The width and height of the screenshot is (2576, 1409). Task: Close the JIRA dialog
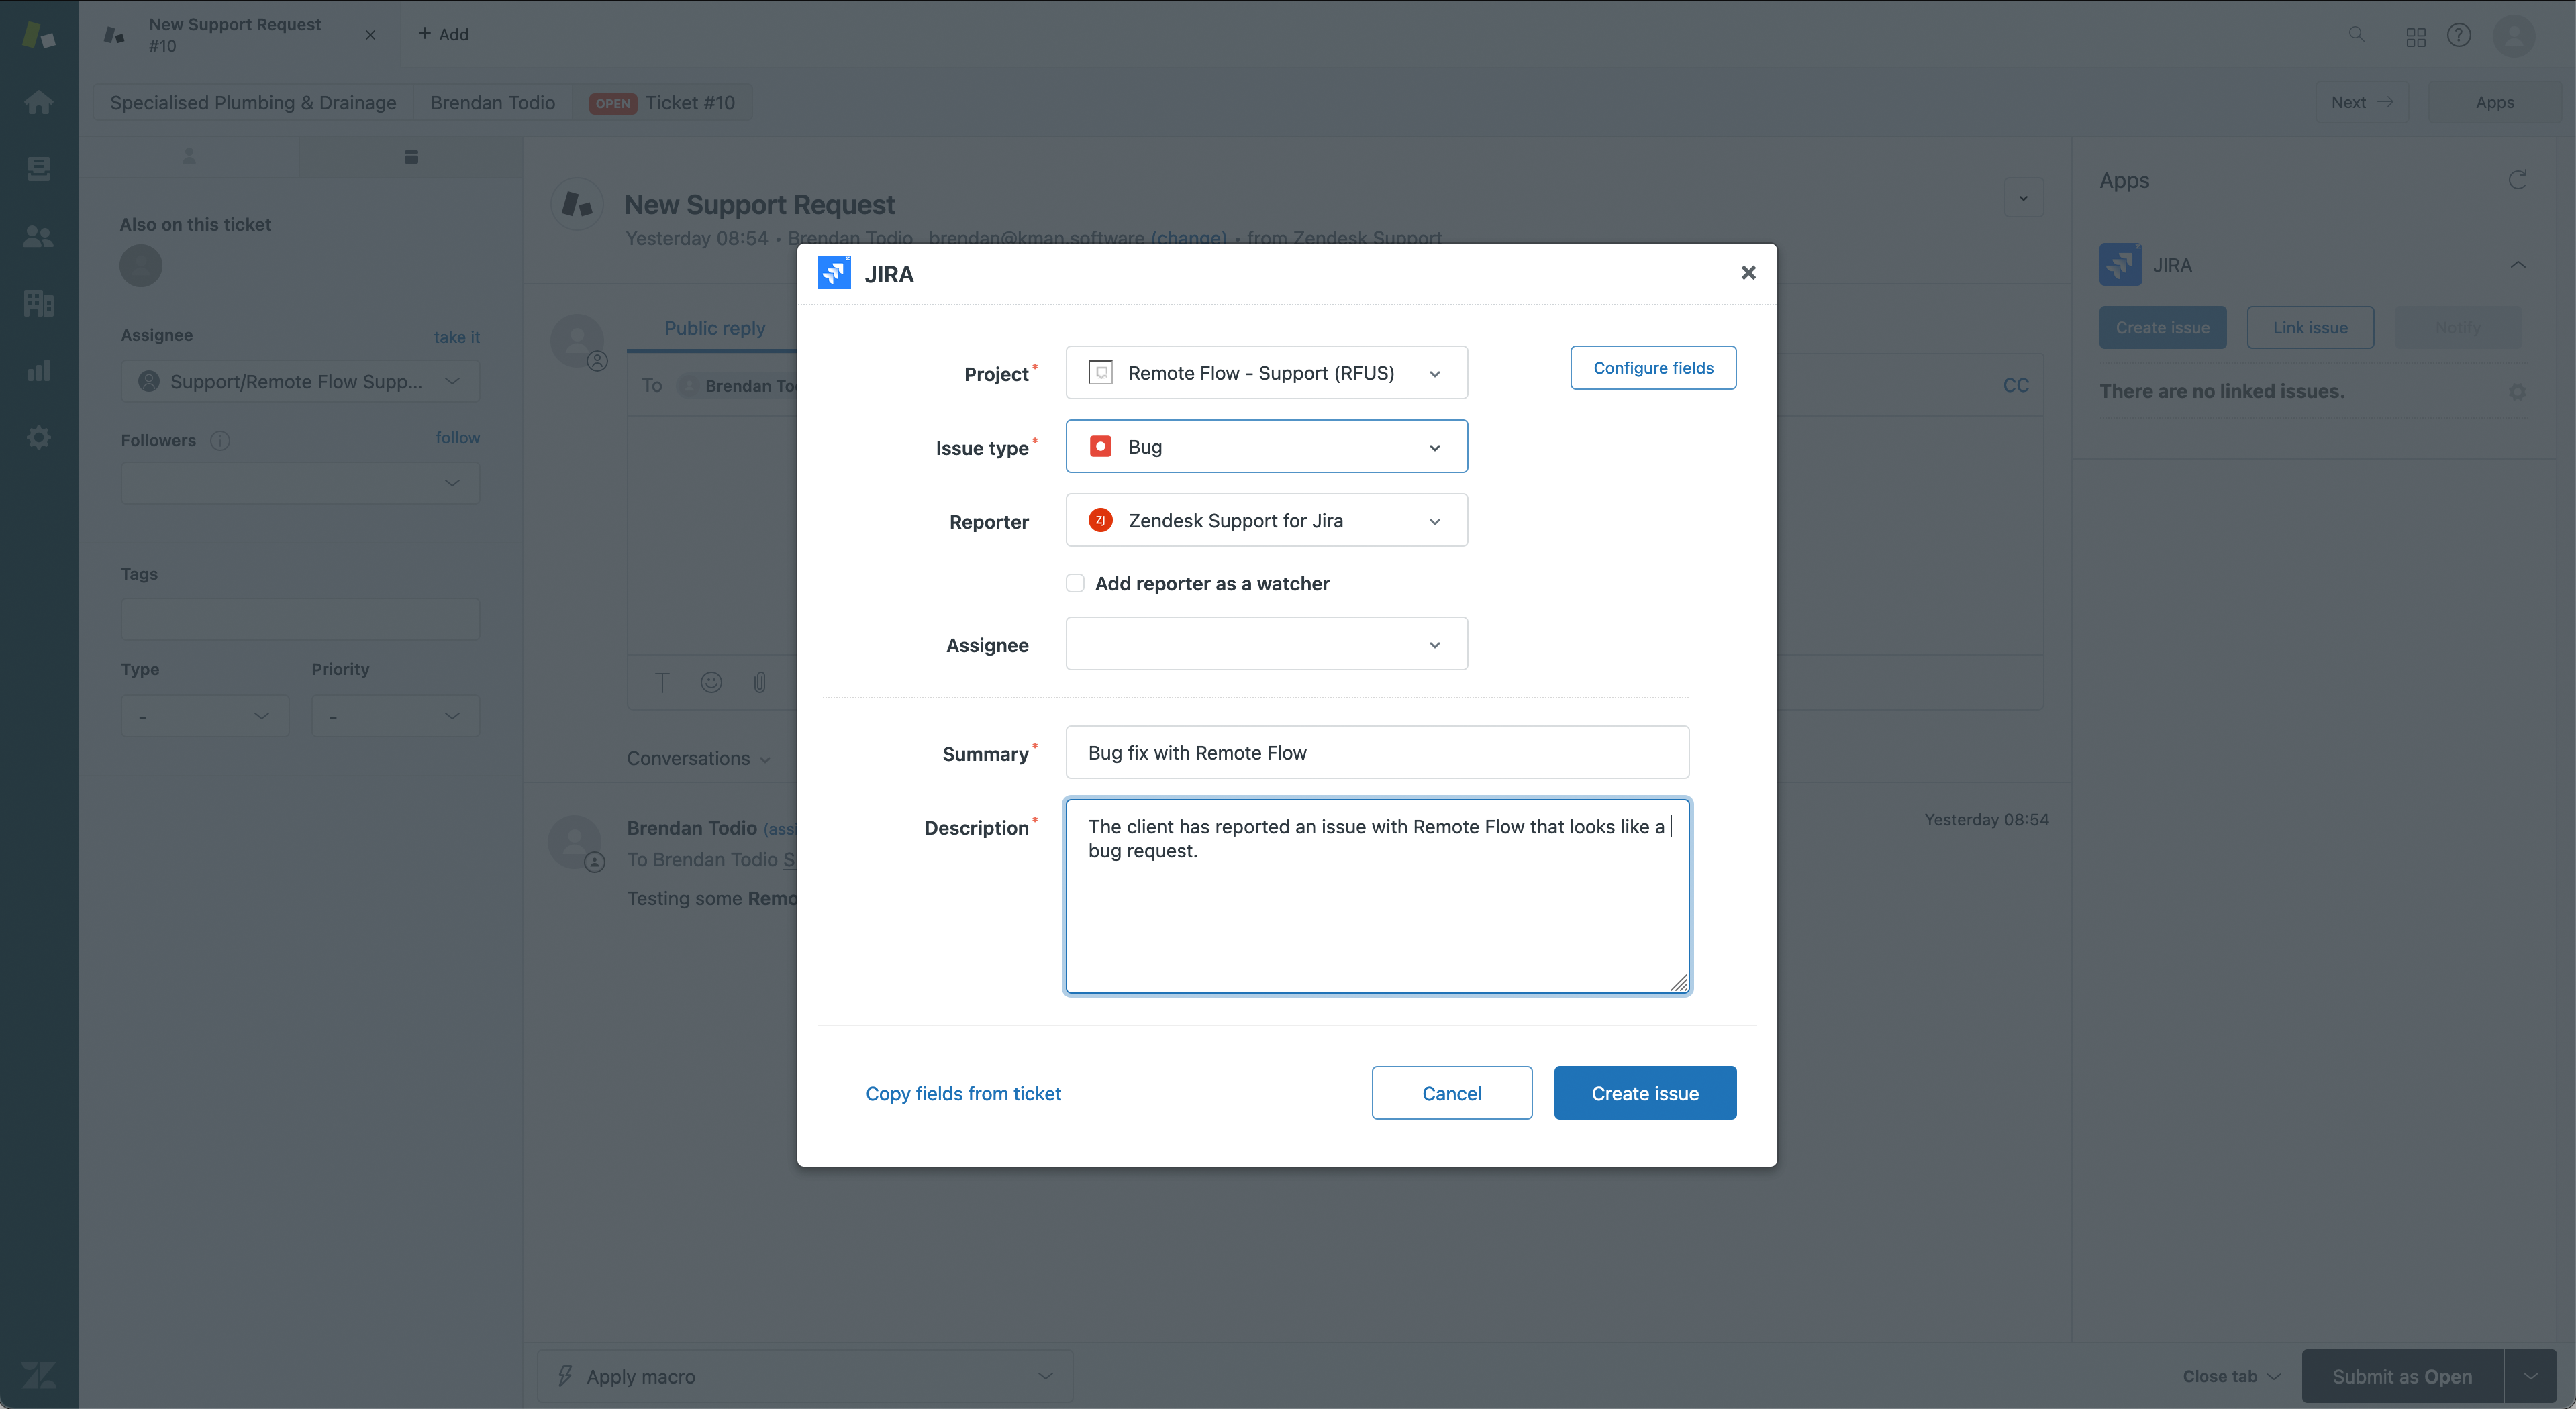(x=1748, y=273)
